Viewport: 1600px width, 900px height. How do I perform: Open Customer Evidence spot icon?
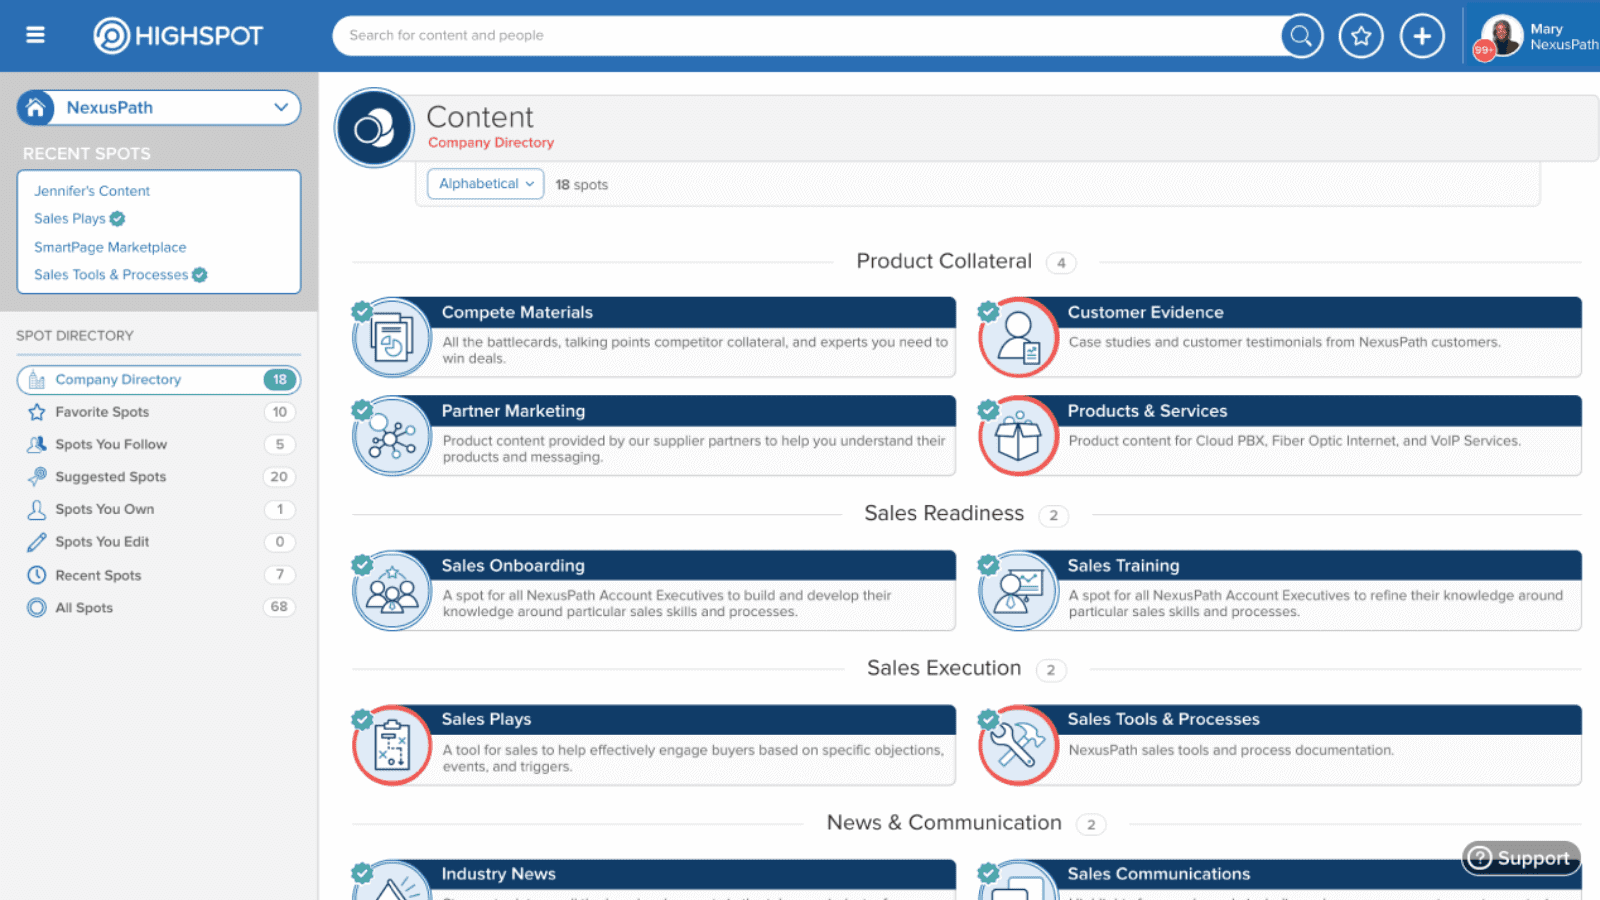point(1018,337)
